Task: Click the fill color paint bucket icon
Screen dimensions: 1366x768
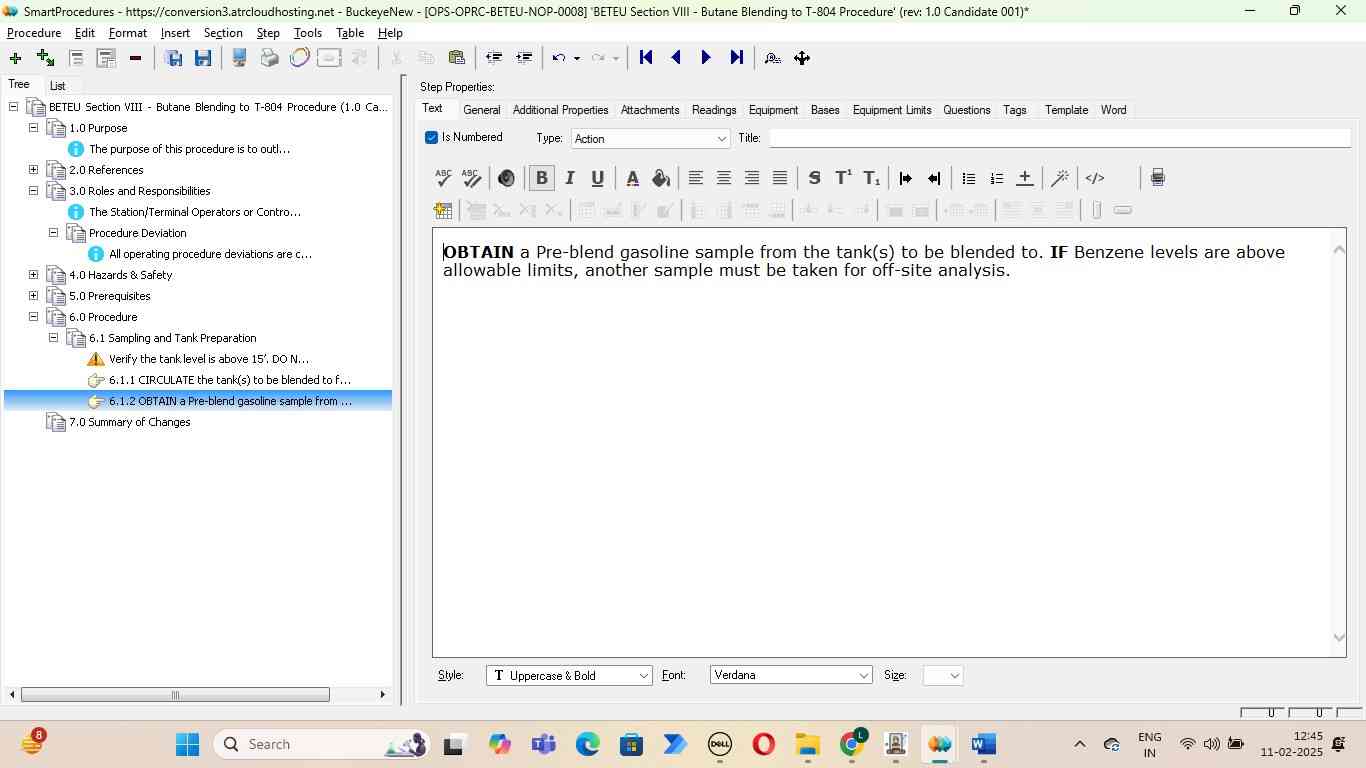Action: click(660, 178)
